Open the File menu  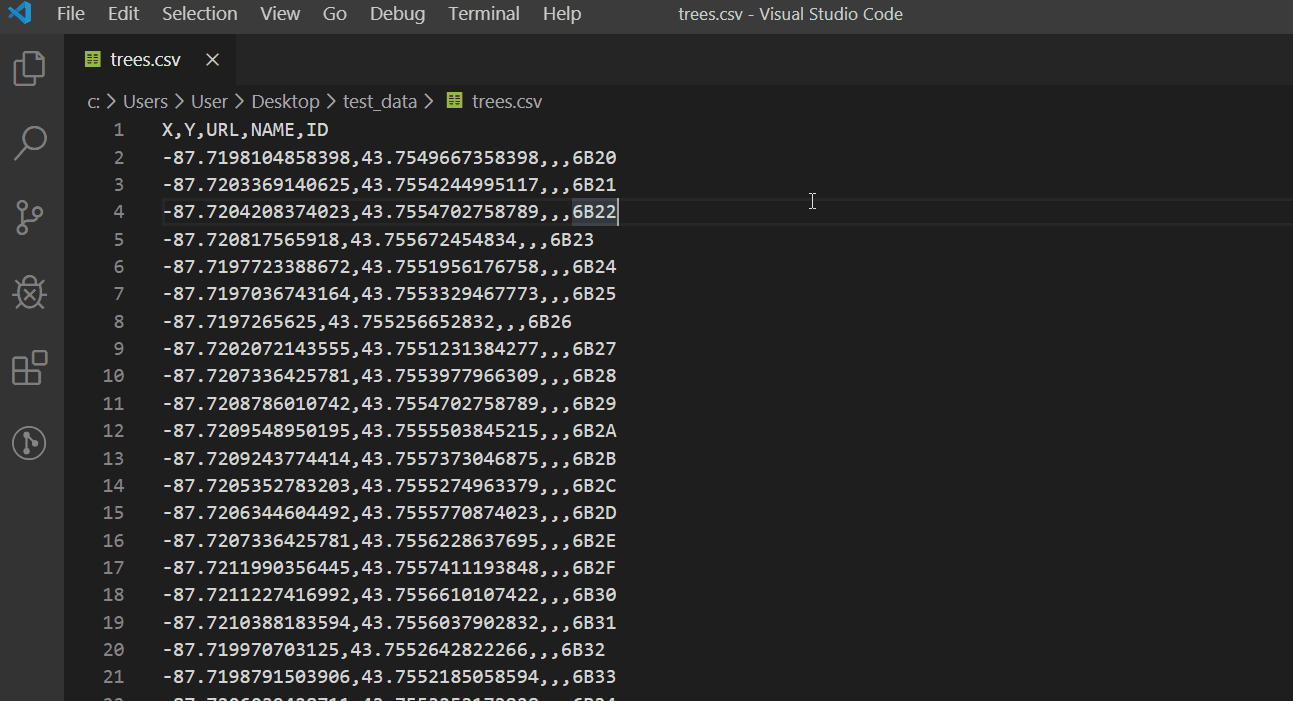71,14
